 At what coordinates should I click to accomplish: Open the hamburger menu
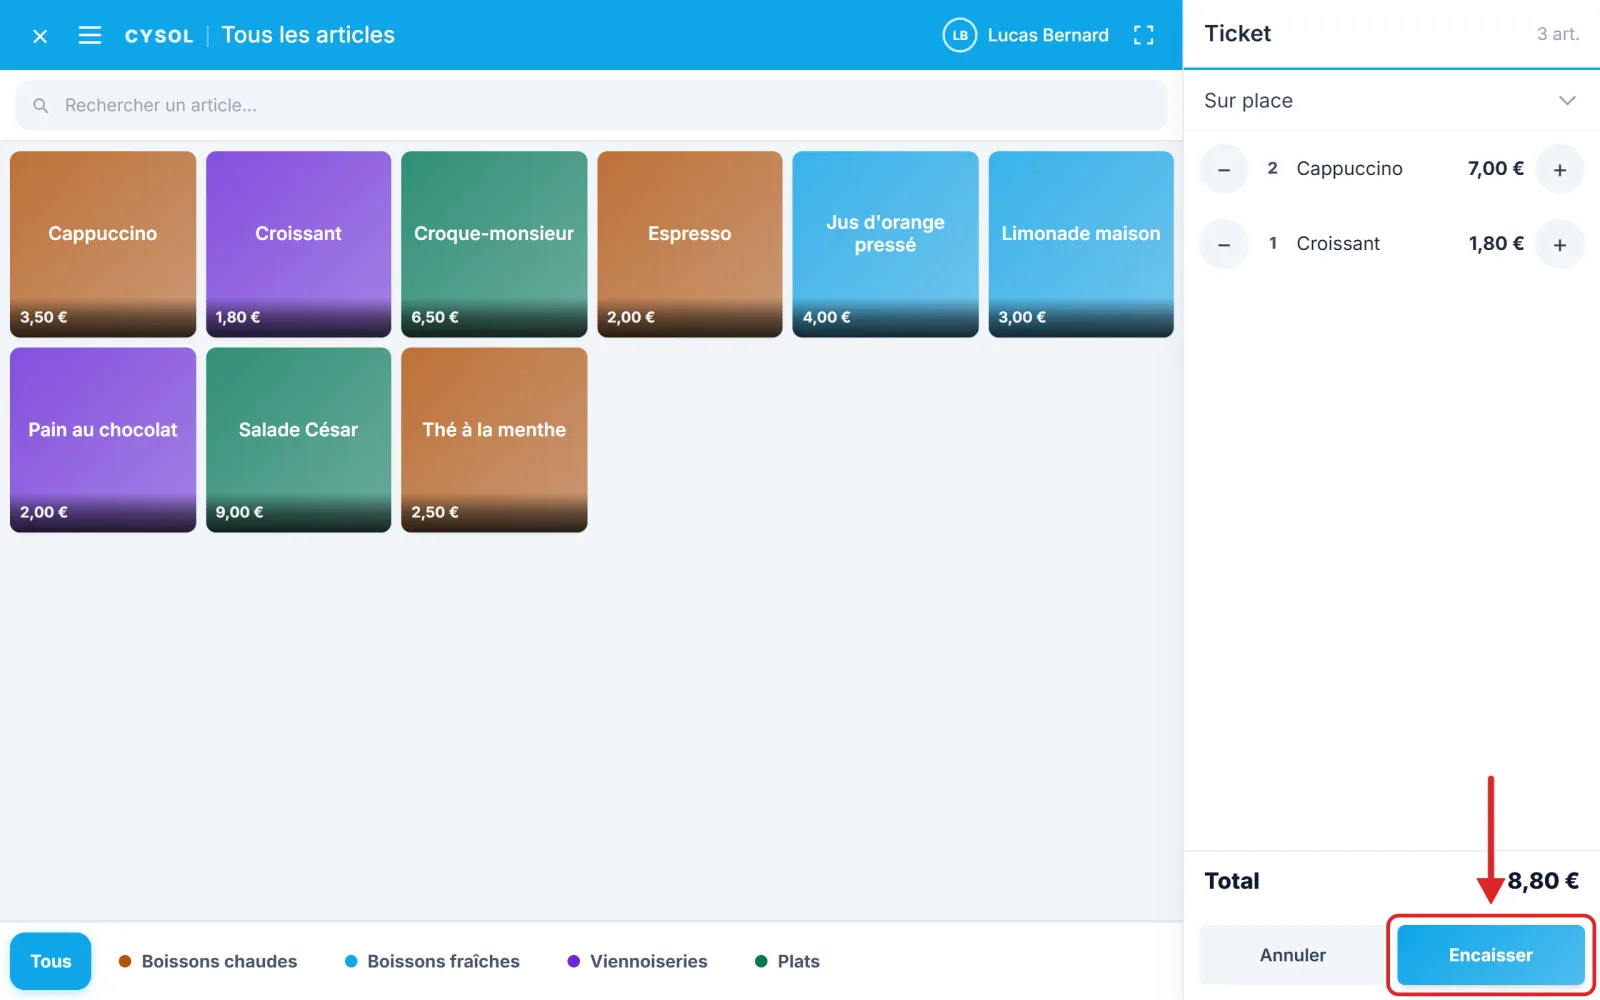(90, 36)
